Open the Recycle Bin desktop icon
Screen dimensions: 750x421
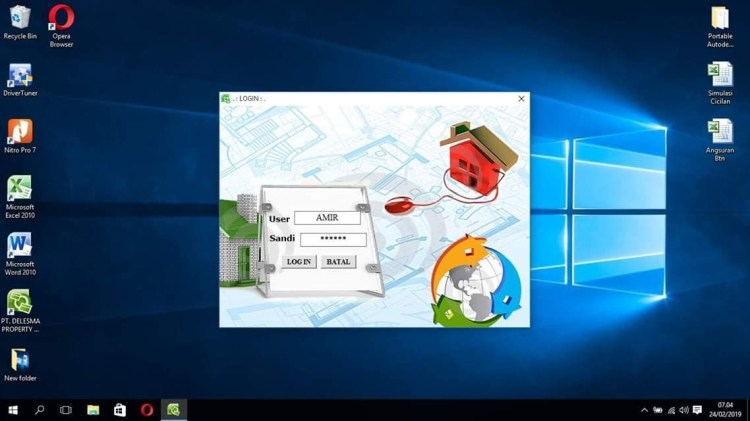[x=20, y=18]
